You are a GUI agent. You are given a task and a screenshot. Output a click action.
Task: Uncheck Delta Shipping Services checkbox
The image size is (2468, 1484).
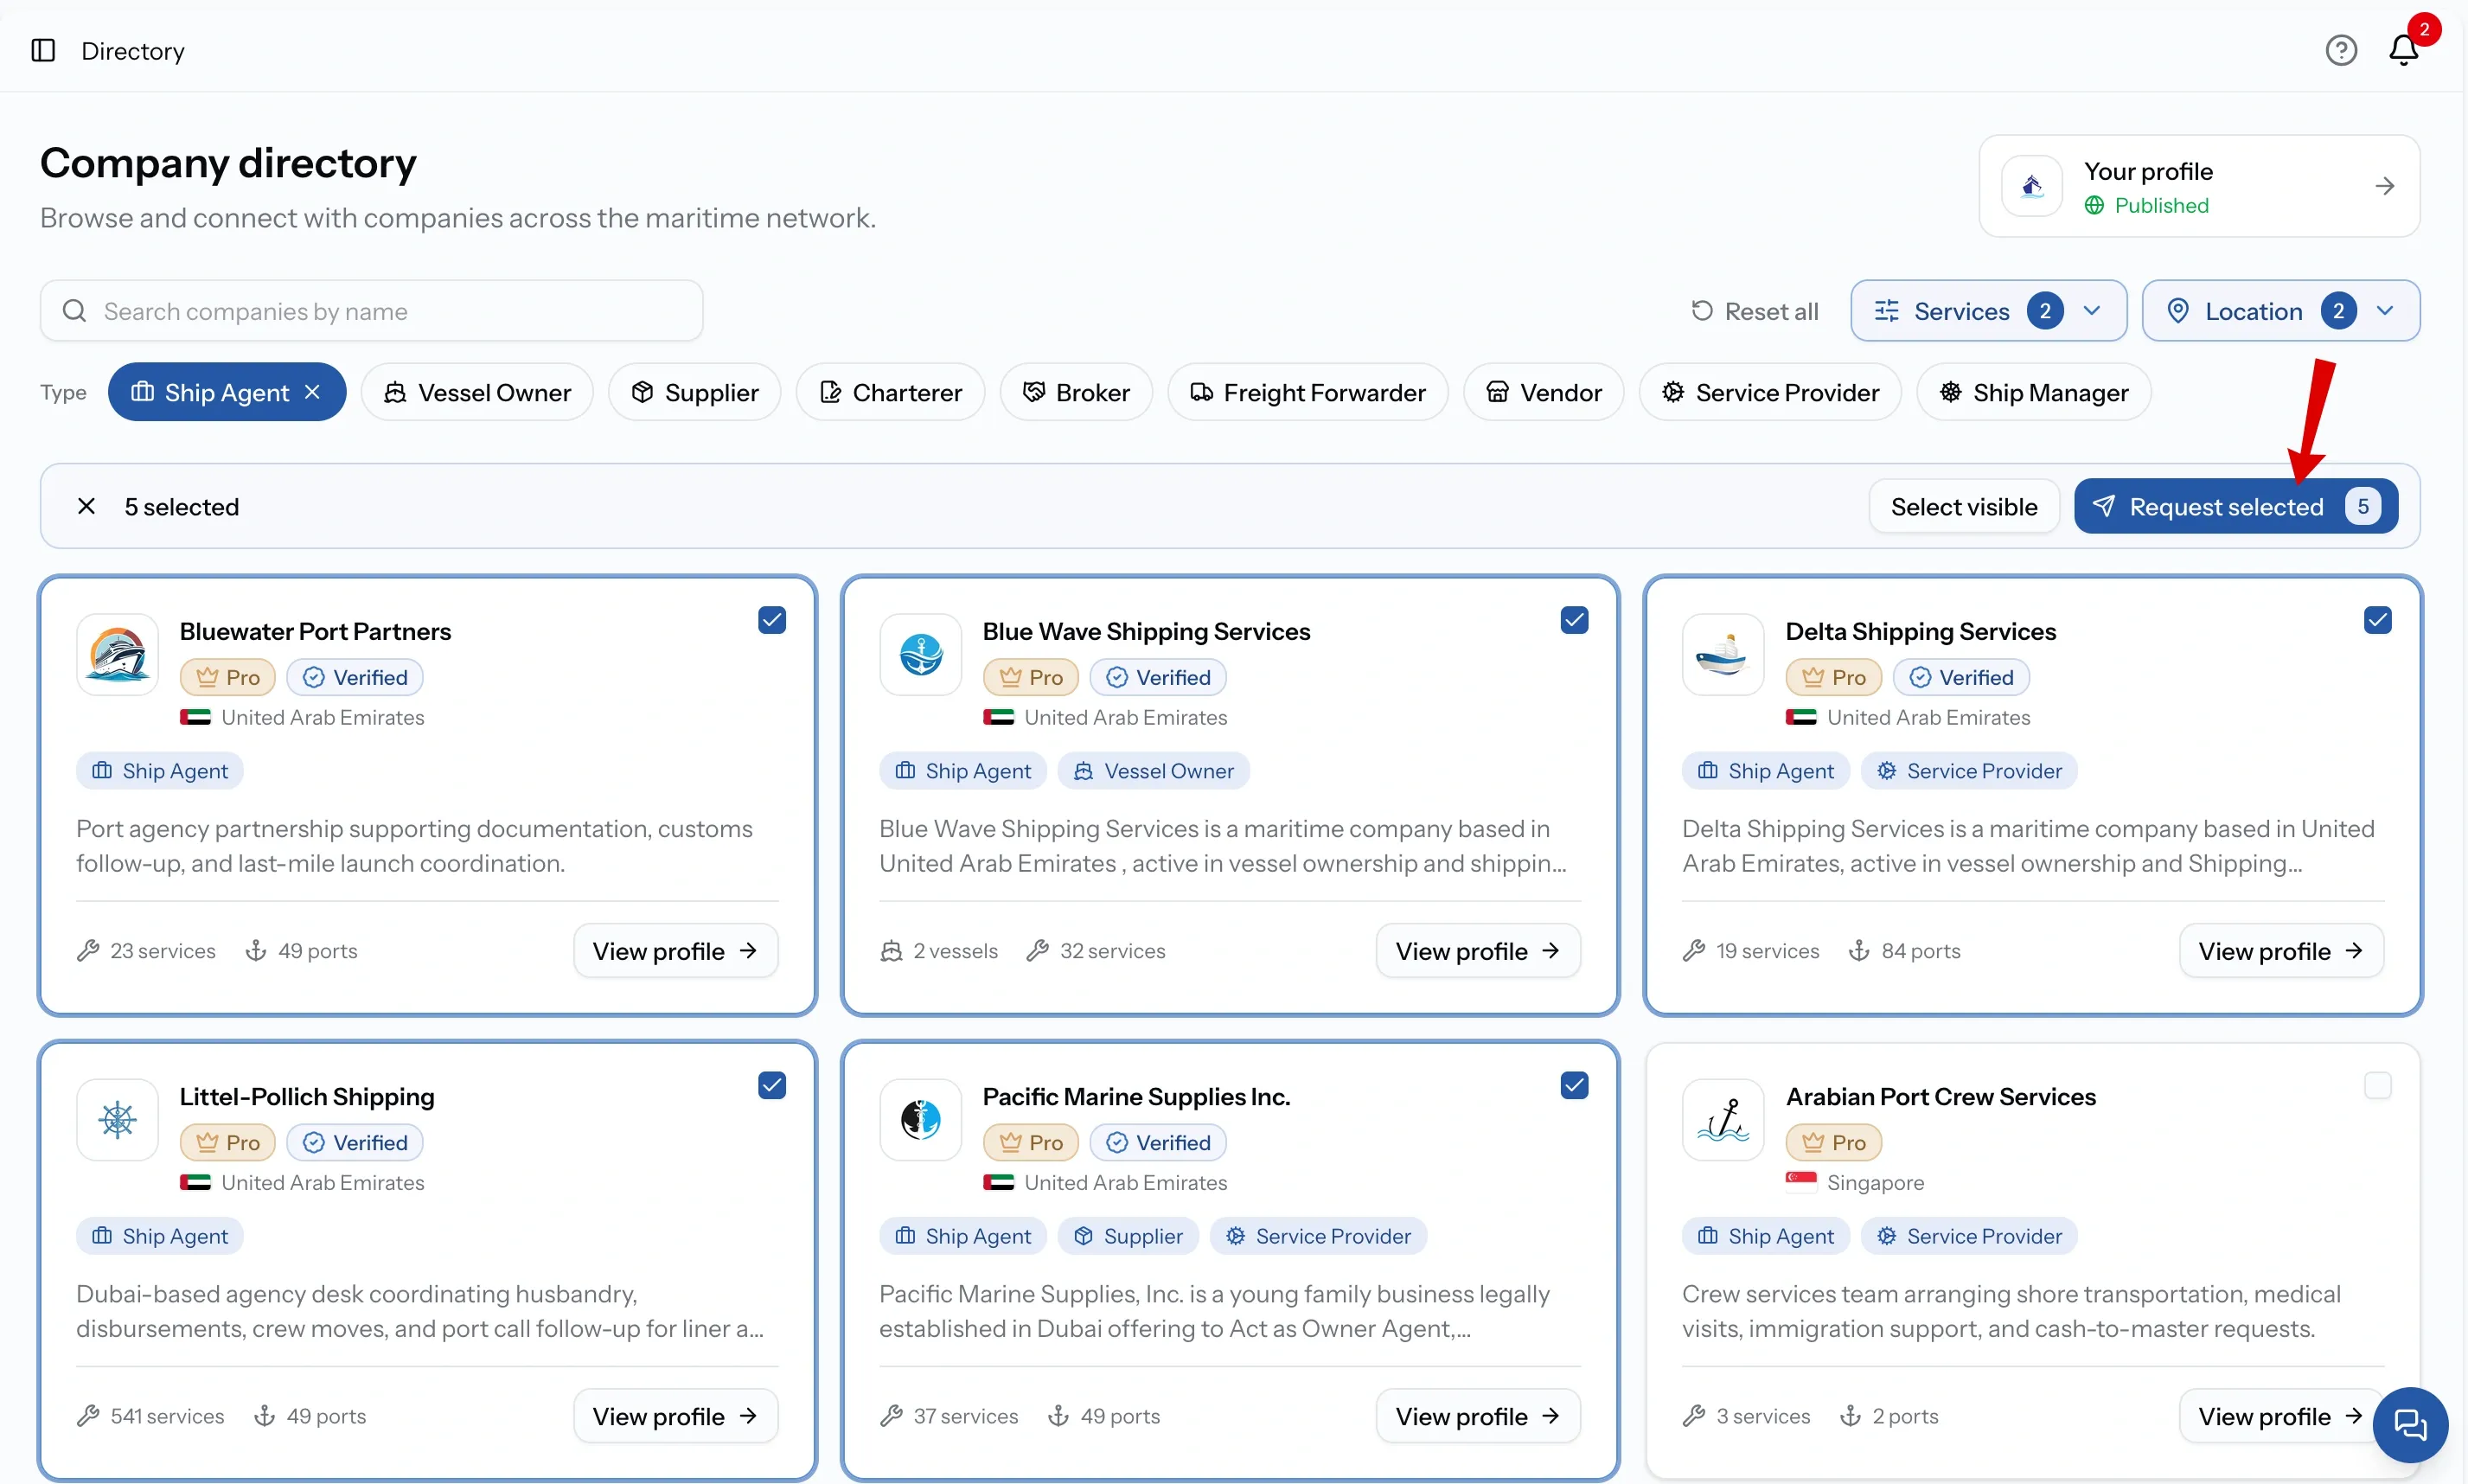(2377, 620)
